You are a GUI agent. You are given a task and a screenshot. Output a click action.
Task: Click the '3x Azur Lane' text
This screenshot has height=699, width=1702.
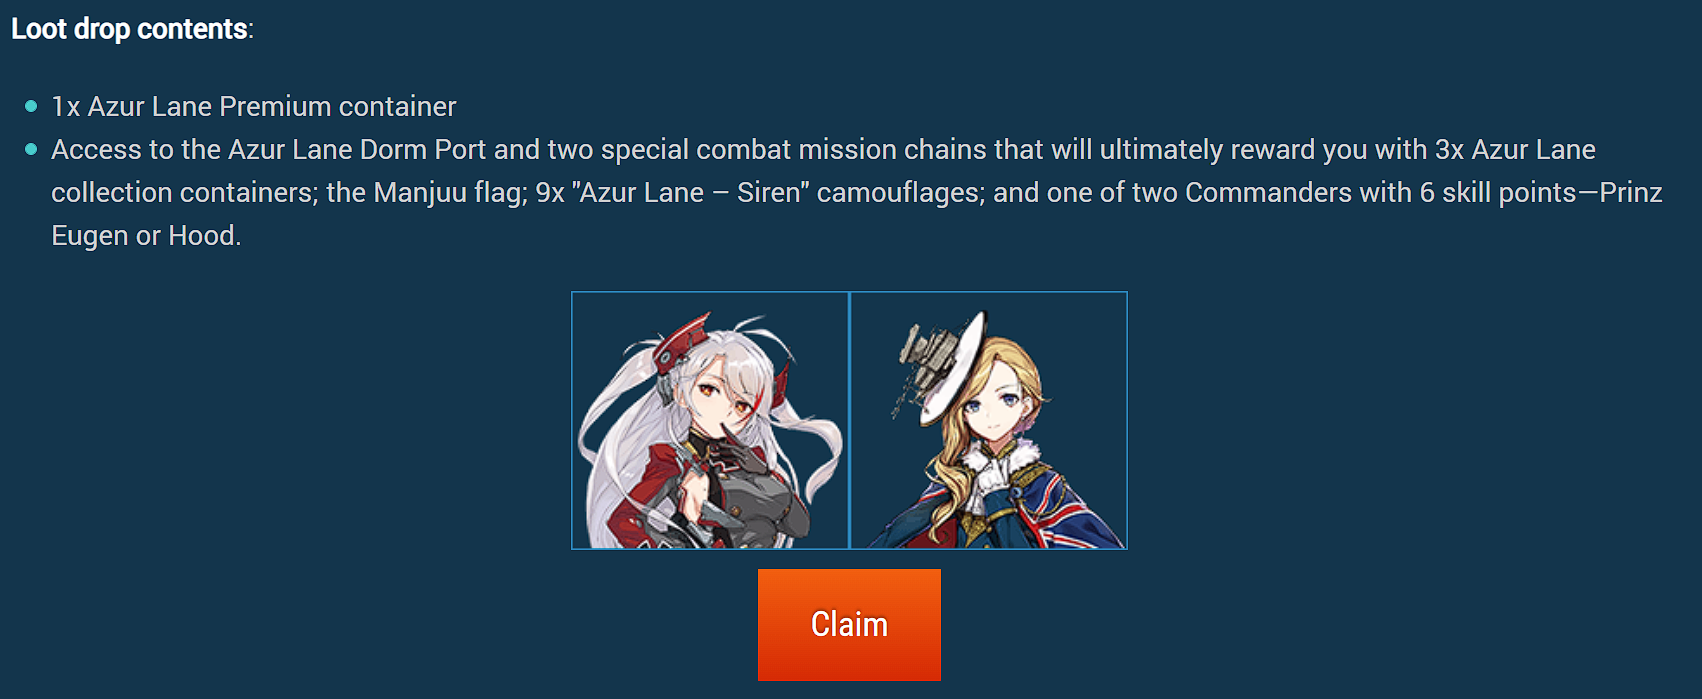[1515, 149]
